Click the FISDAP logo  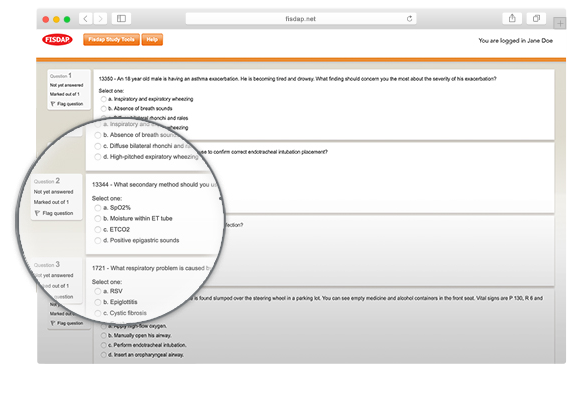pos(57,40)
